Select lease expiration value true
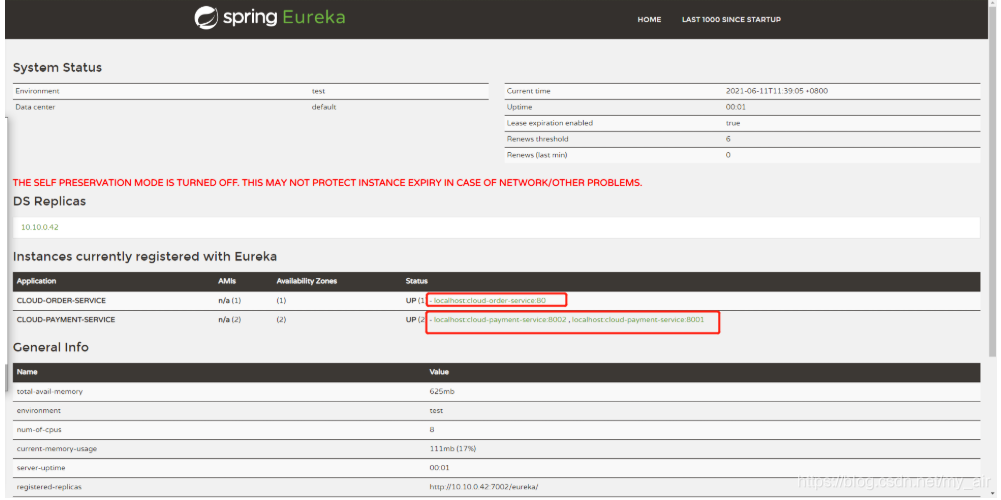 tap(733, 123)
